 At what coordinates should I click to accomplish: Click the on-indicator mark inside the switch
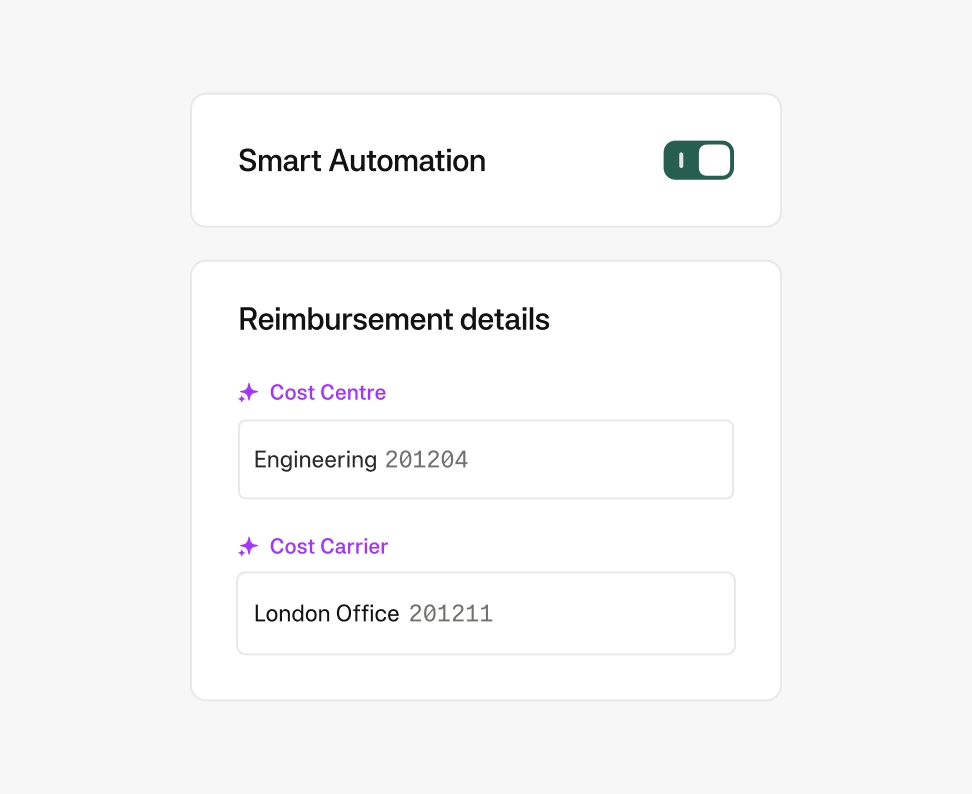pyautogui.click(x=681, y=160)
